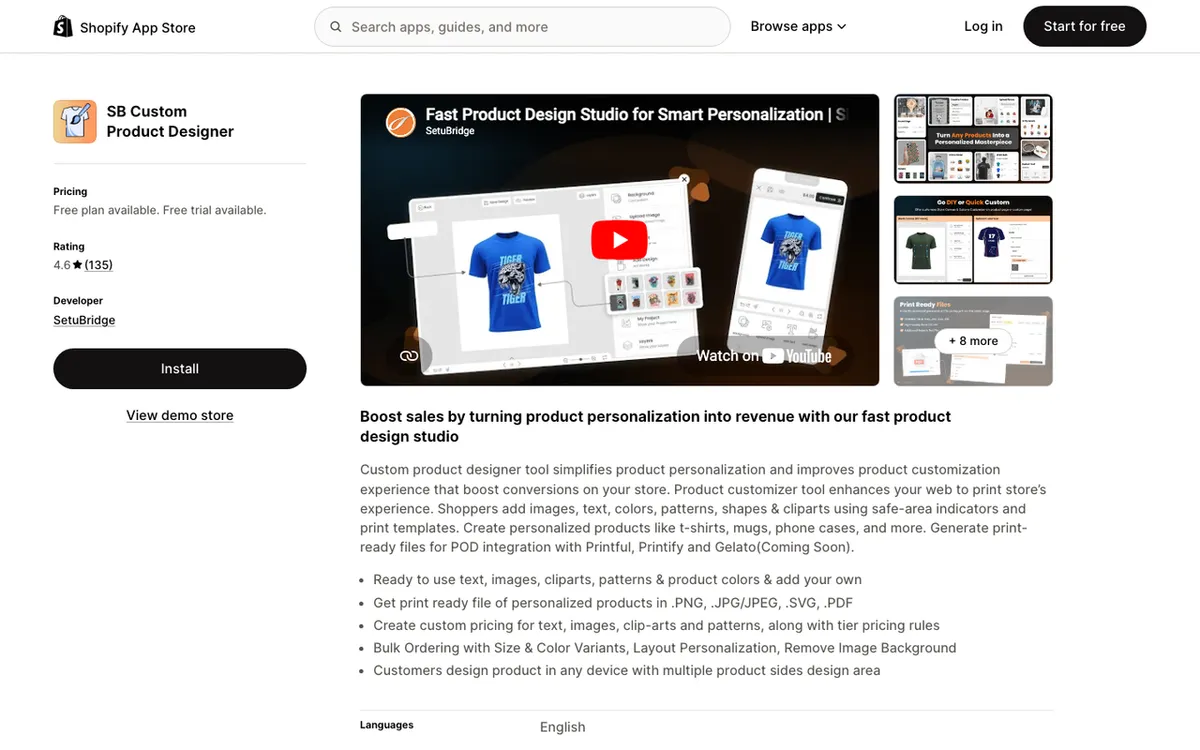Screen dimensions: 1200x750
Task: Click the SetuBridge channel avatar in video
Action: [400, 122]
